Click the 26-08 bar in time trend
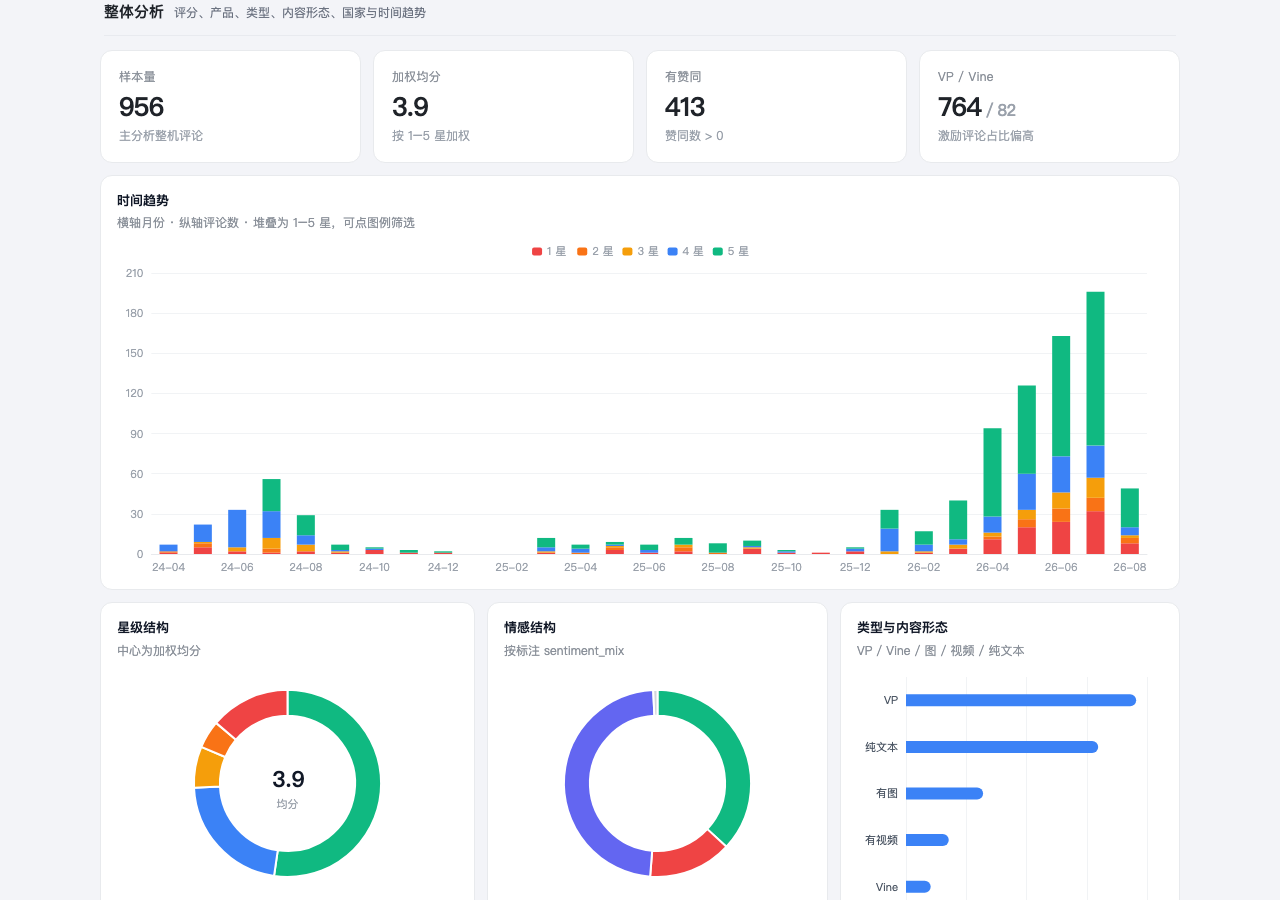Screen dimensions: 1280x900 (1129, 521)
